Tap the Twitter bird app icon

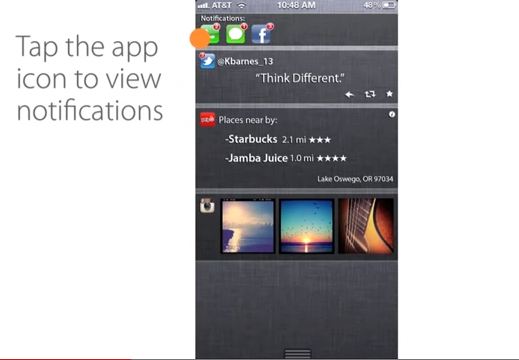tap(208, 61)
